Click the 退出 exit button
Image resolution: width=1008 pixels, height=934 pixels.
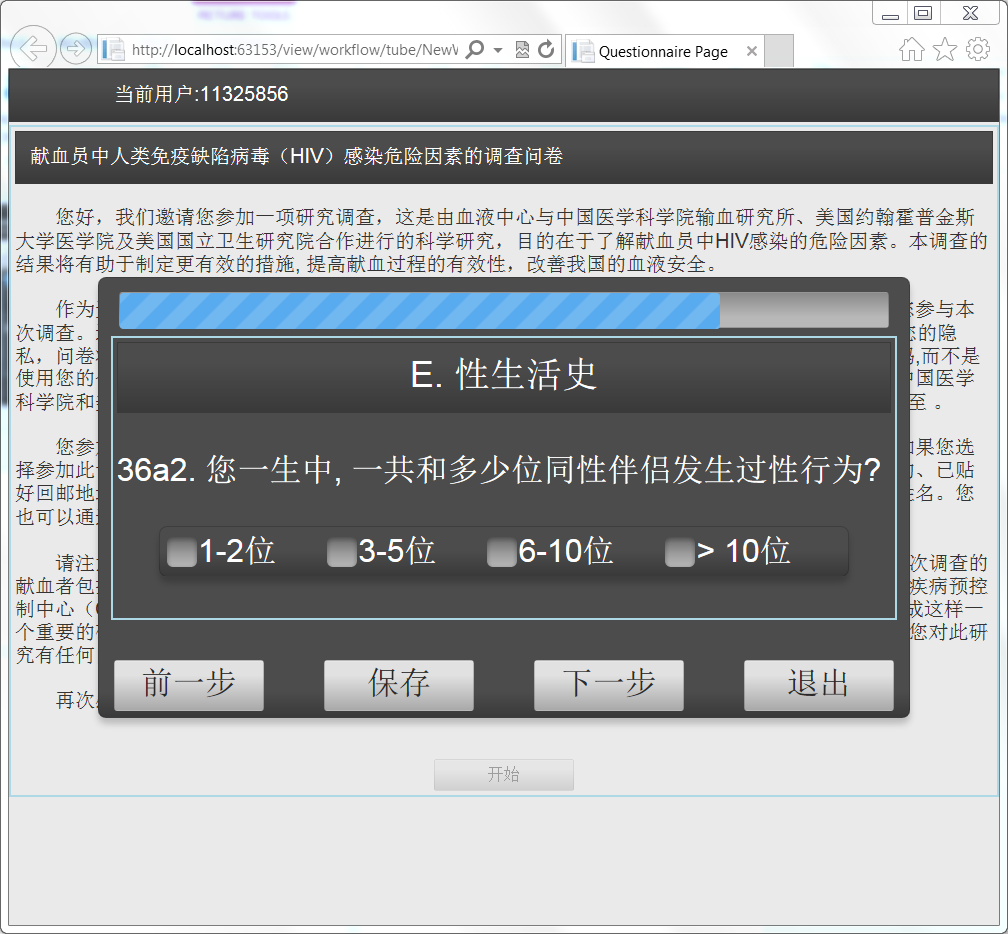819,685
